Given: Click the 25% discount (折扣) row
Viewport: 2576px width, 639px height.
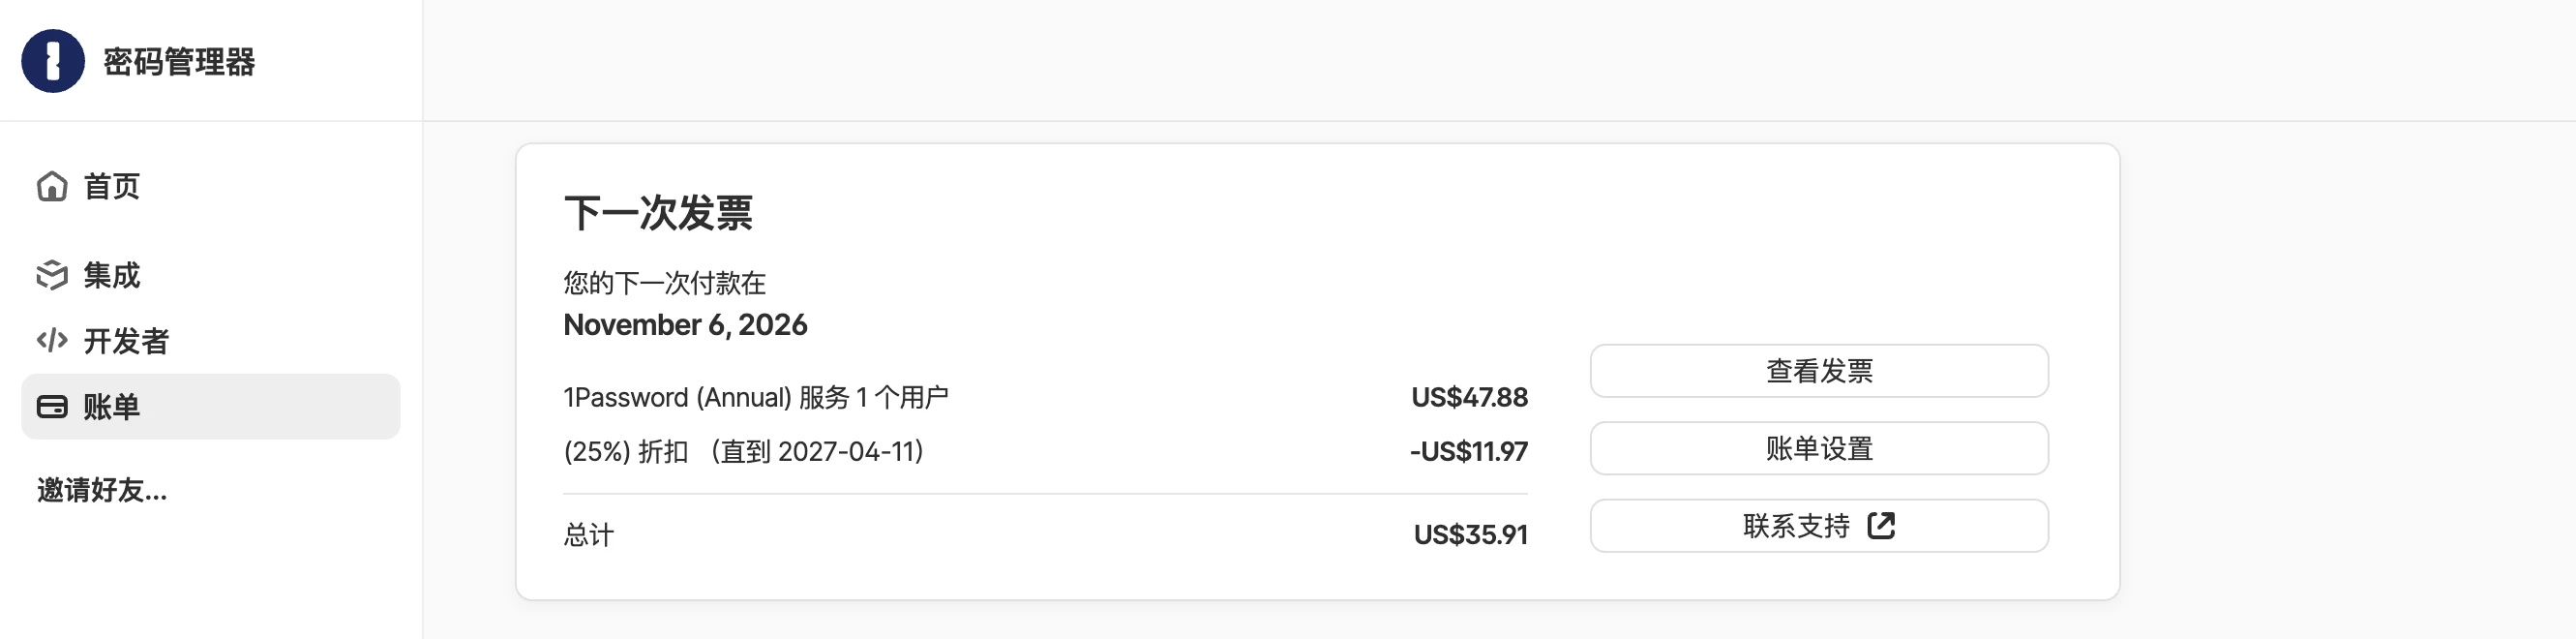Looking at the screenshot, I should tap(744, 450).
